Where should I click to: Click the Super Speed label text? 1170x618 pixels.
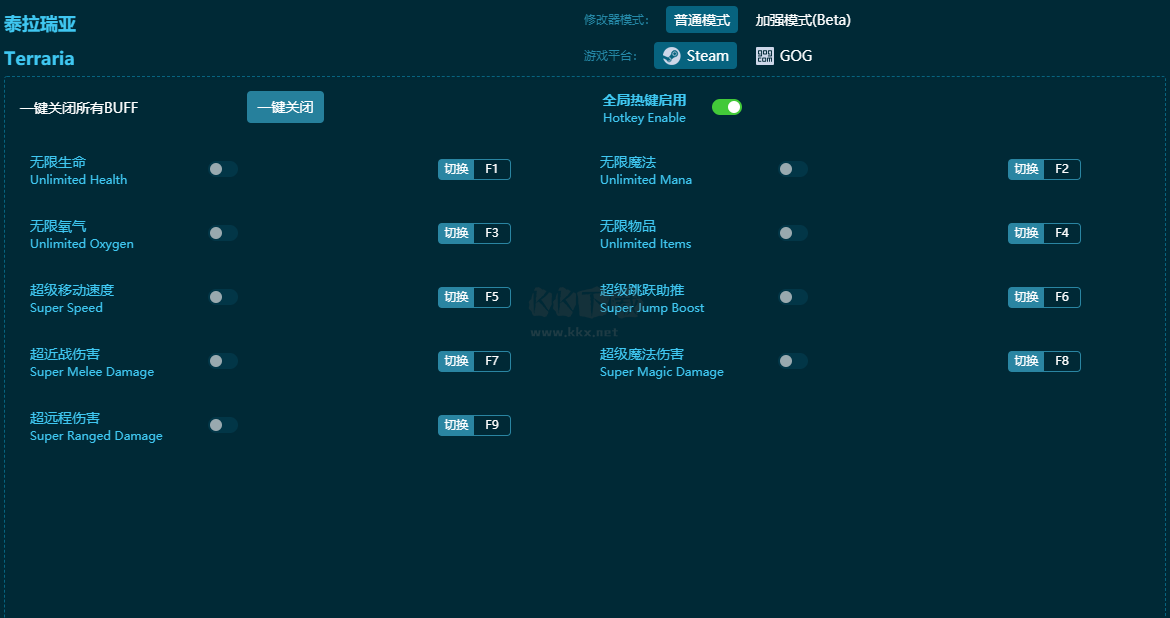(x=66, y=308)
